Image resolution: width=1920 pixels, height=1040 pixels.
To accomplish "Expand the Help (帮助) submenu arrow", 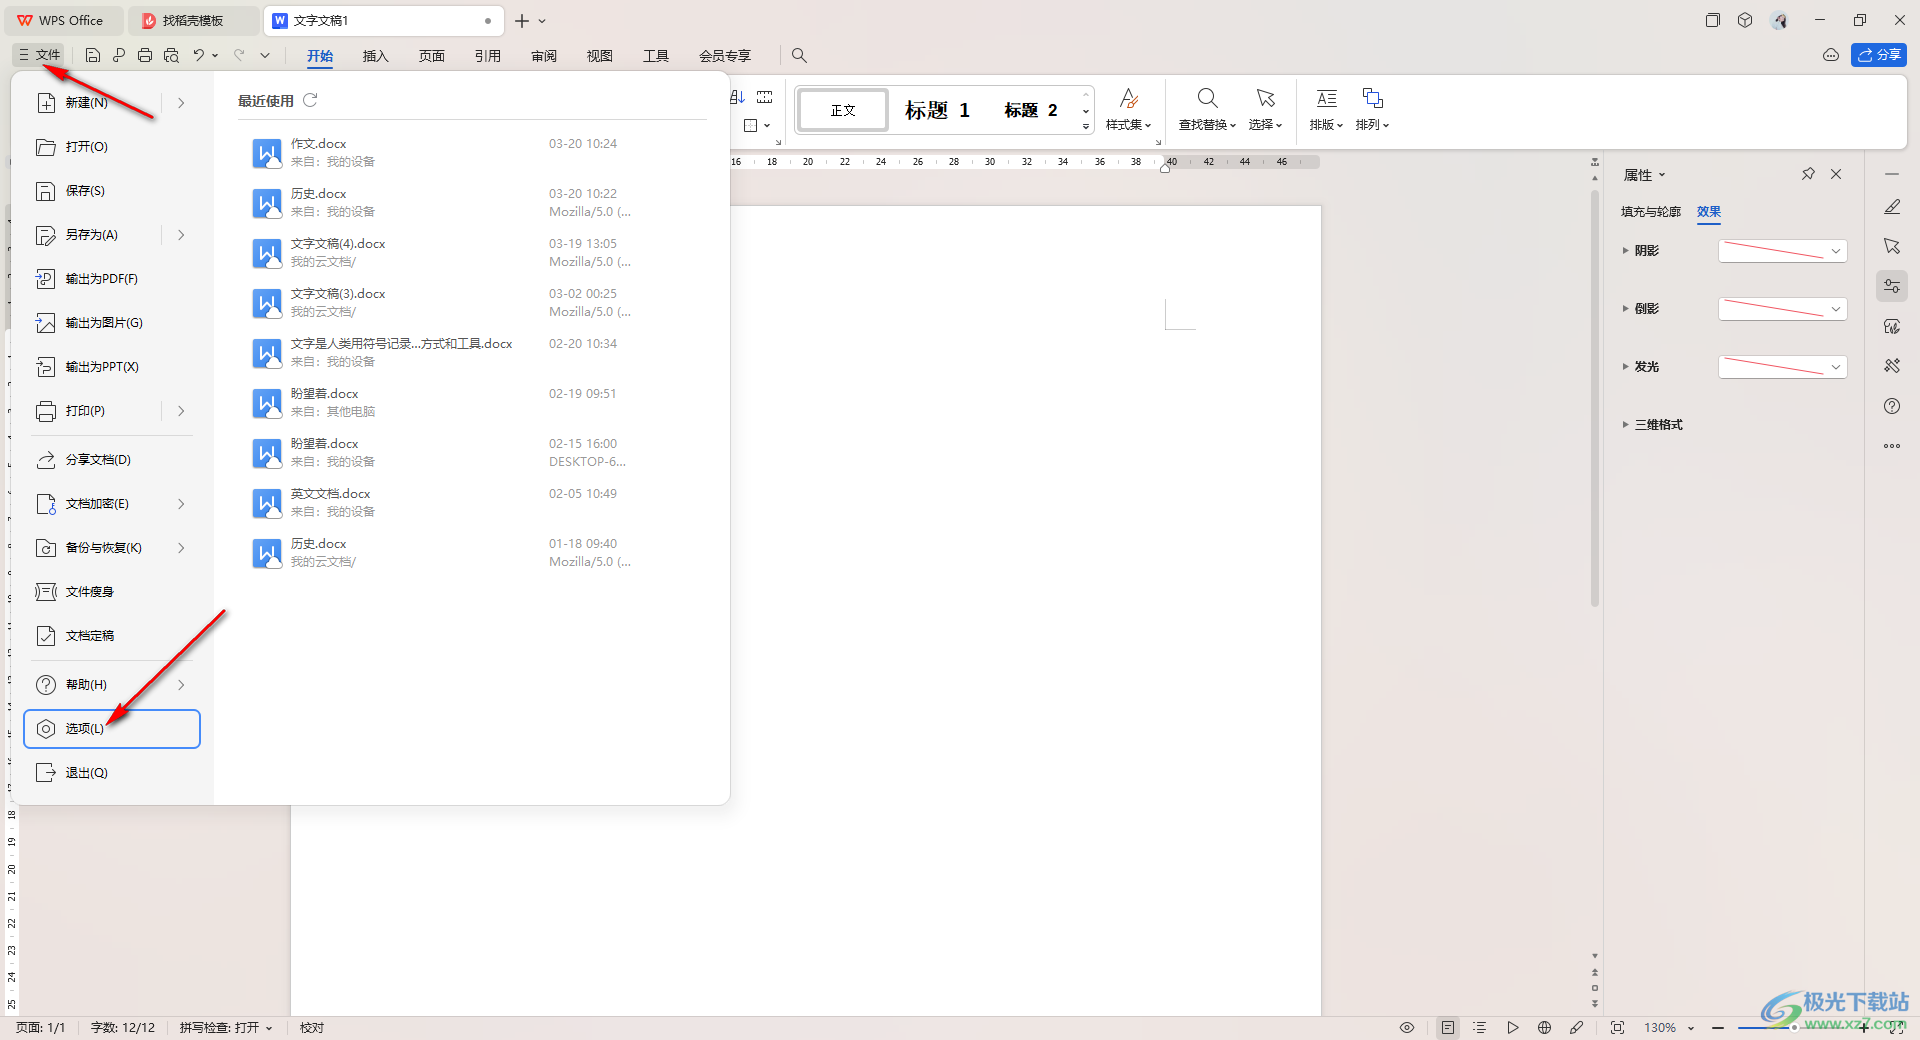I will pos(181,684).
